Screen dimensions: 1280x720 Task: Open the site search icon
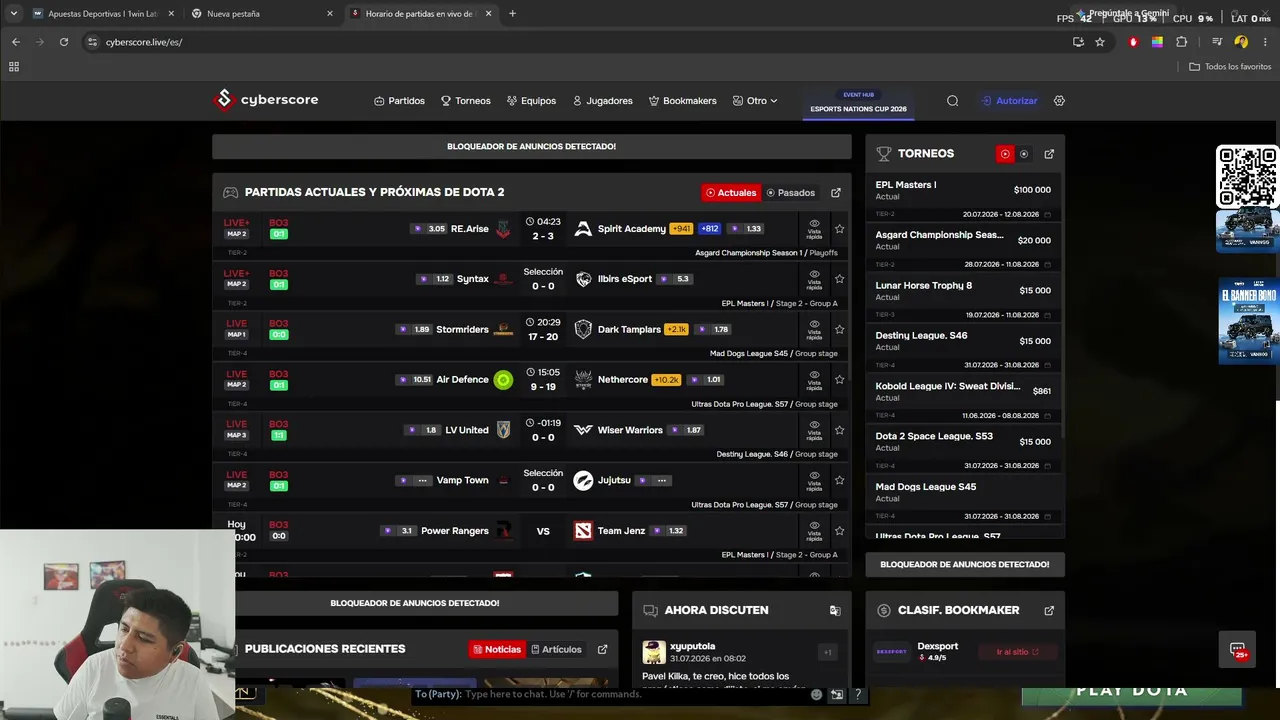[952, 101]
